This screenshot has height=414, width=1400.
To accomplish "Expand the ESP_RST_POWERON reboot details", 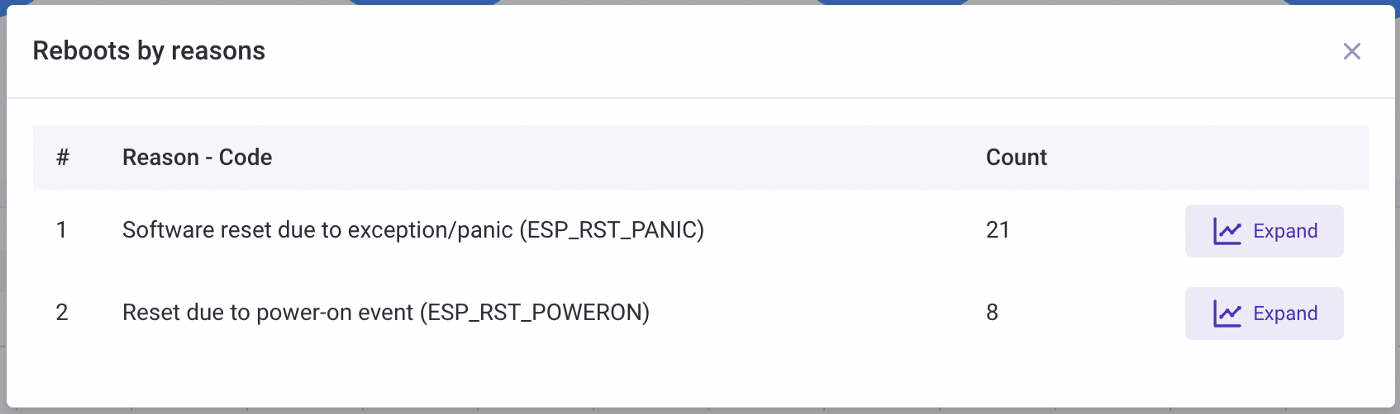I will [x=1264, y=314].
